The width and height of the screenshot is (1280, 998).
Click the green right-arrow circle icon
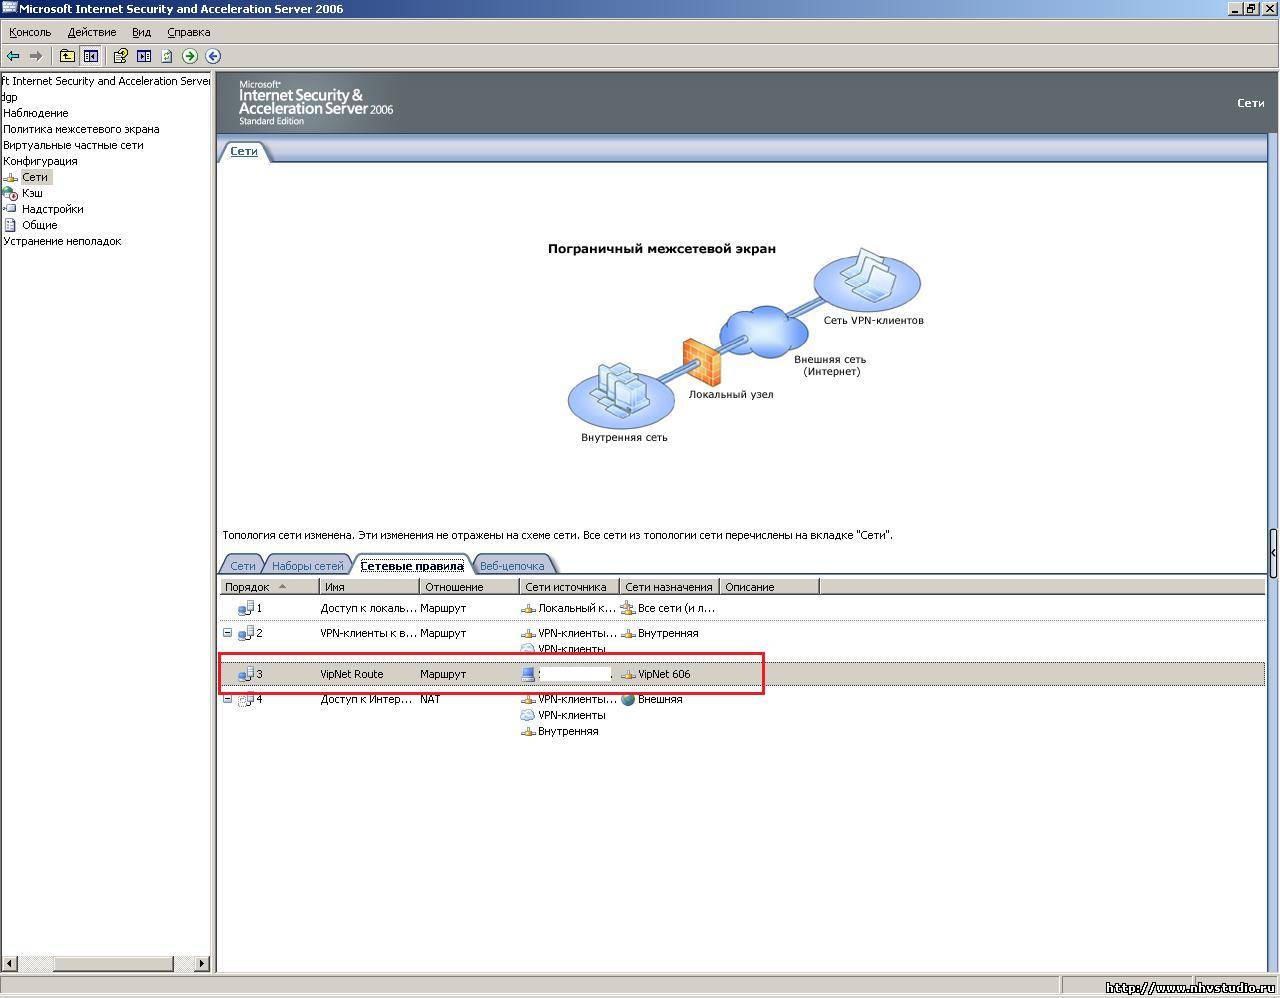[x=190, y=56]
